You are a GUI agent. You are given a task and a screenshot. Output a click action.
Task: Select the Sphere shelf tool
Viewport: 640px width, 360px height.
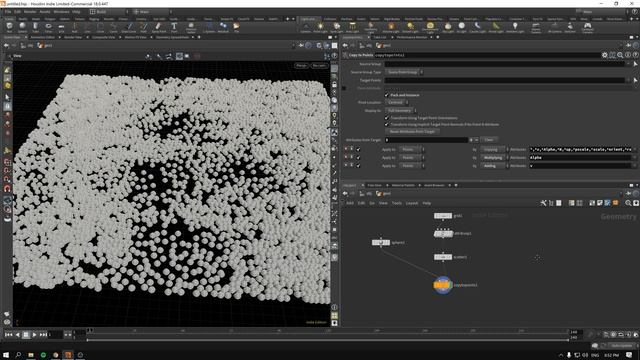coord(22,27)
